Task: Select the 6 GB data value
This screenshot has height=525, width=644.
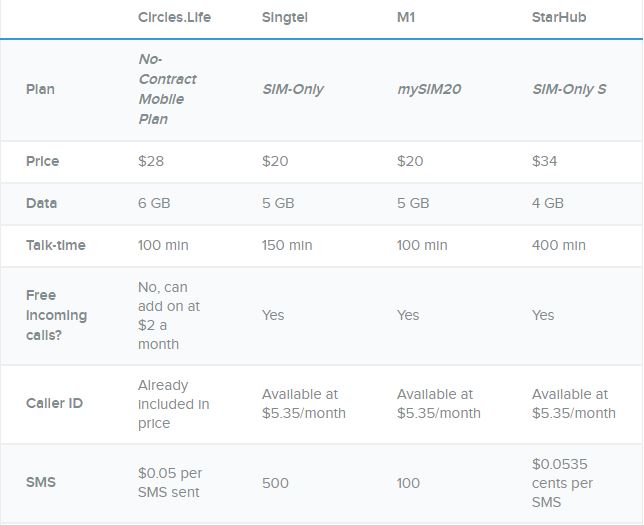Action: (154, 203)
